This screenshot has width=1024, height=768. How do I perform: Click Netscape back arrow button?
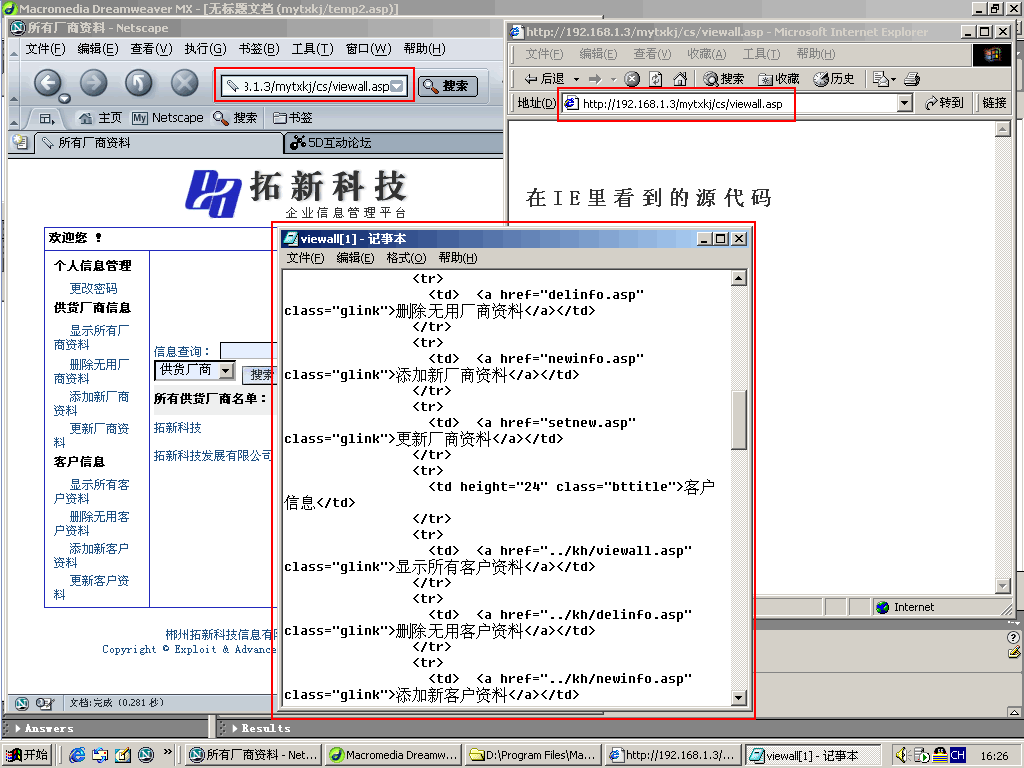point(48,83)
